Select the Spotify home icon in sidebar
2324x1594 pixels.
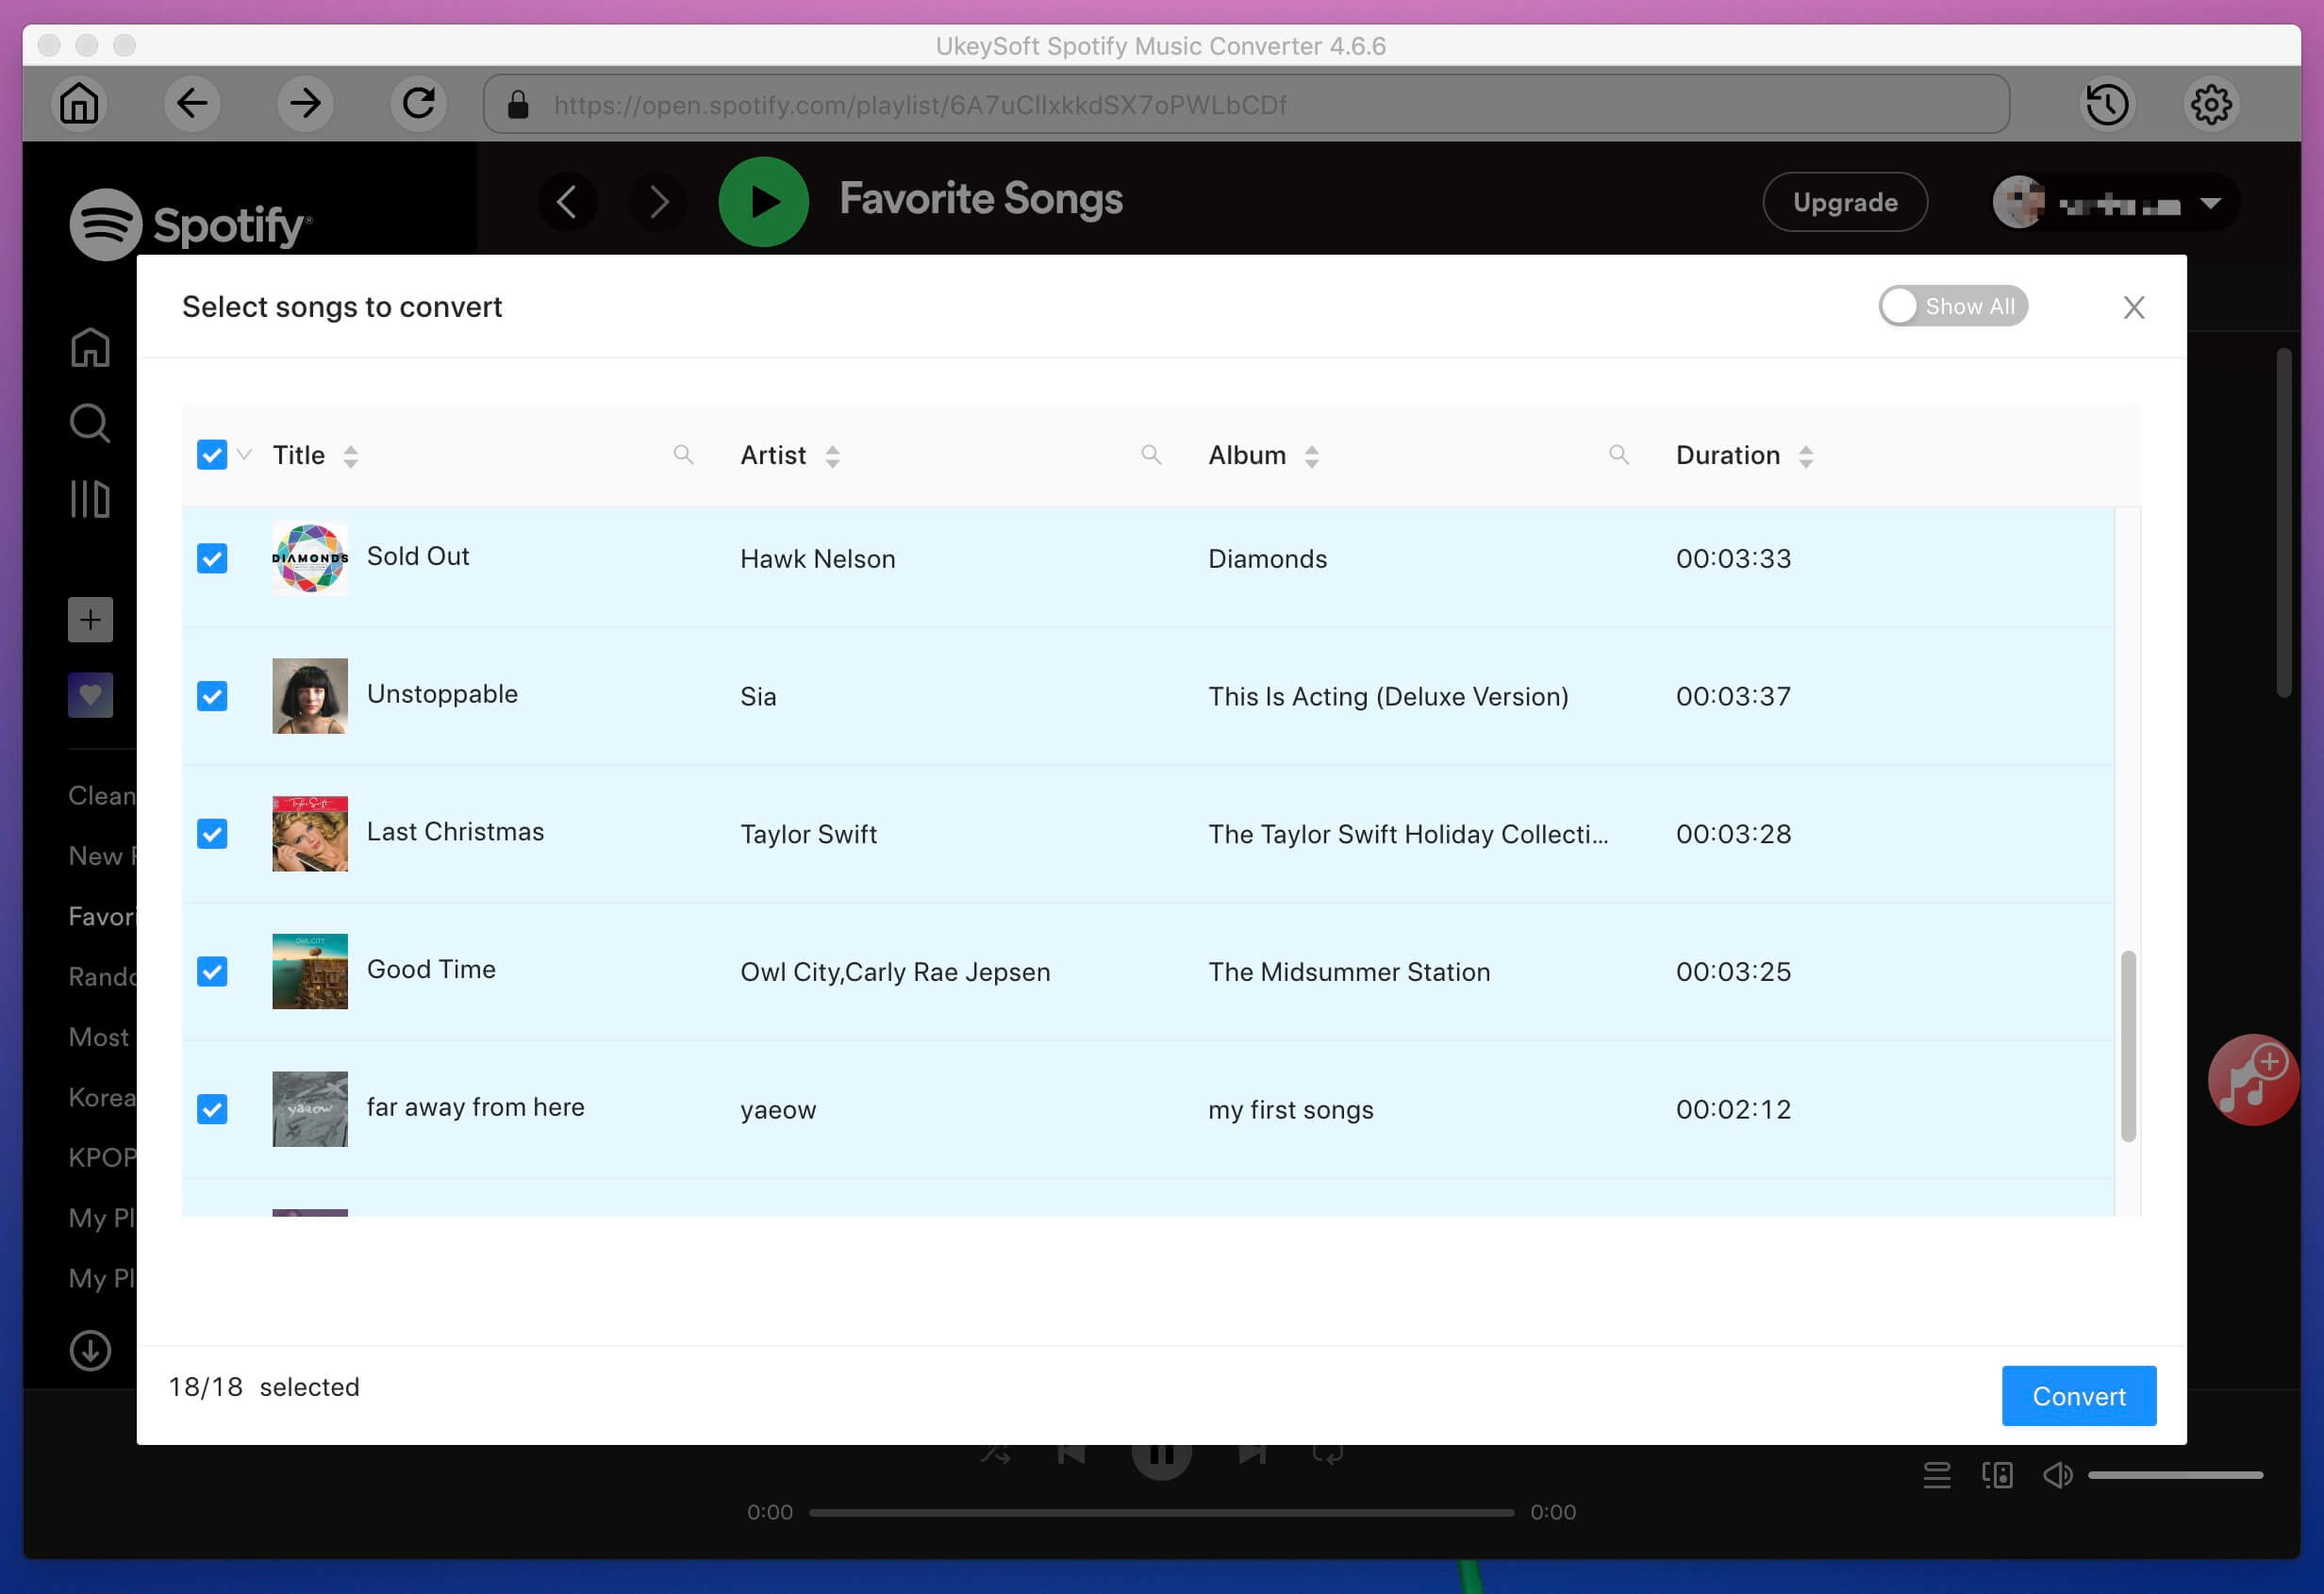click(x=90, y=347)
